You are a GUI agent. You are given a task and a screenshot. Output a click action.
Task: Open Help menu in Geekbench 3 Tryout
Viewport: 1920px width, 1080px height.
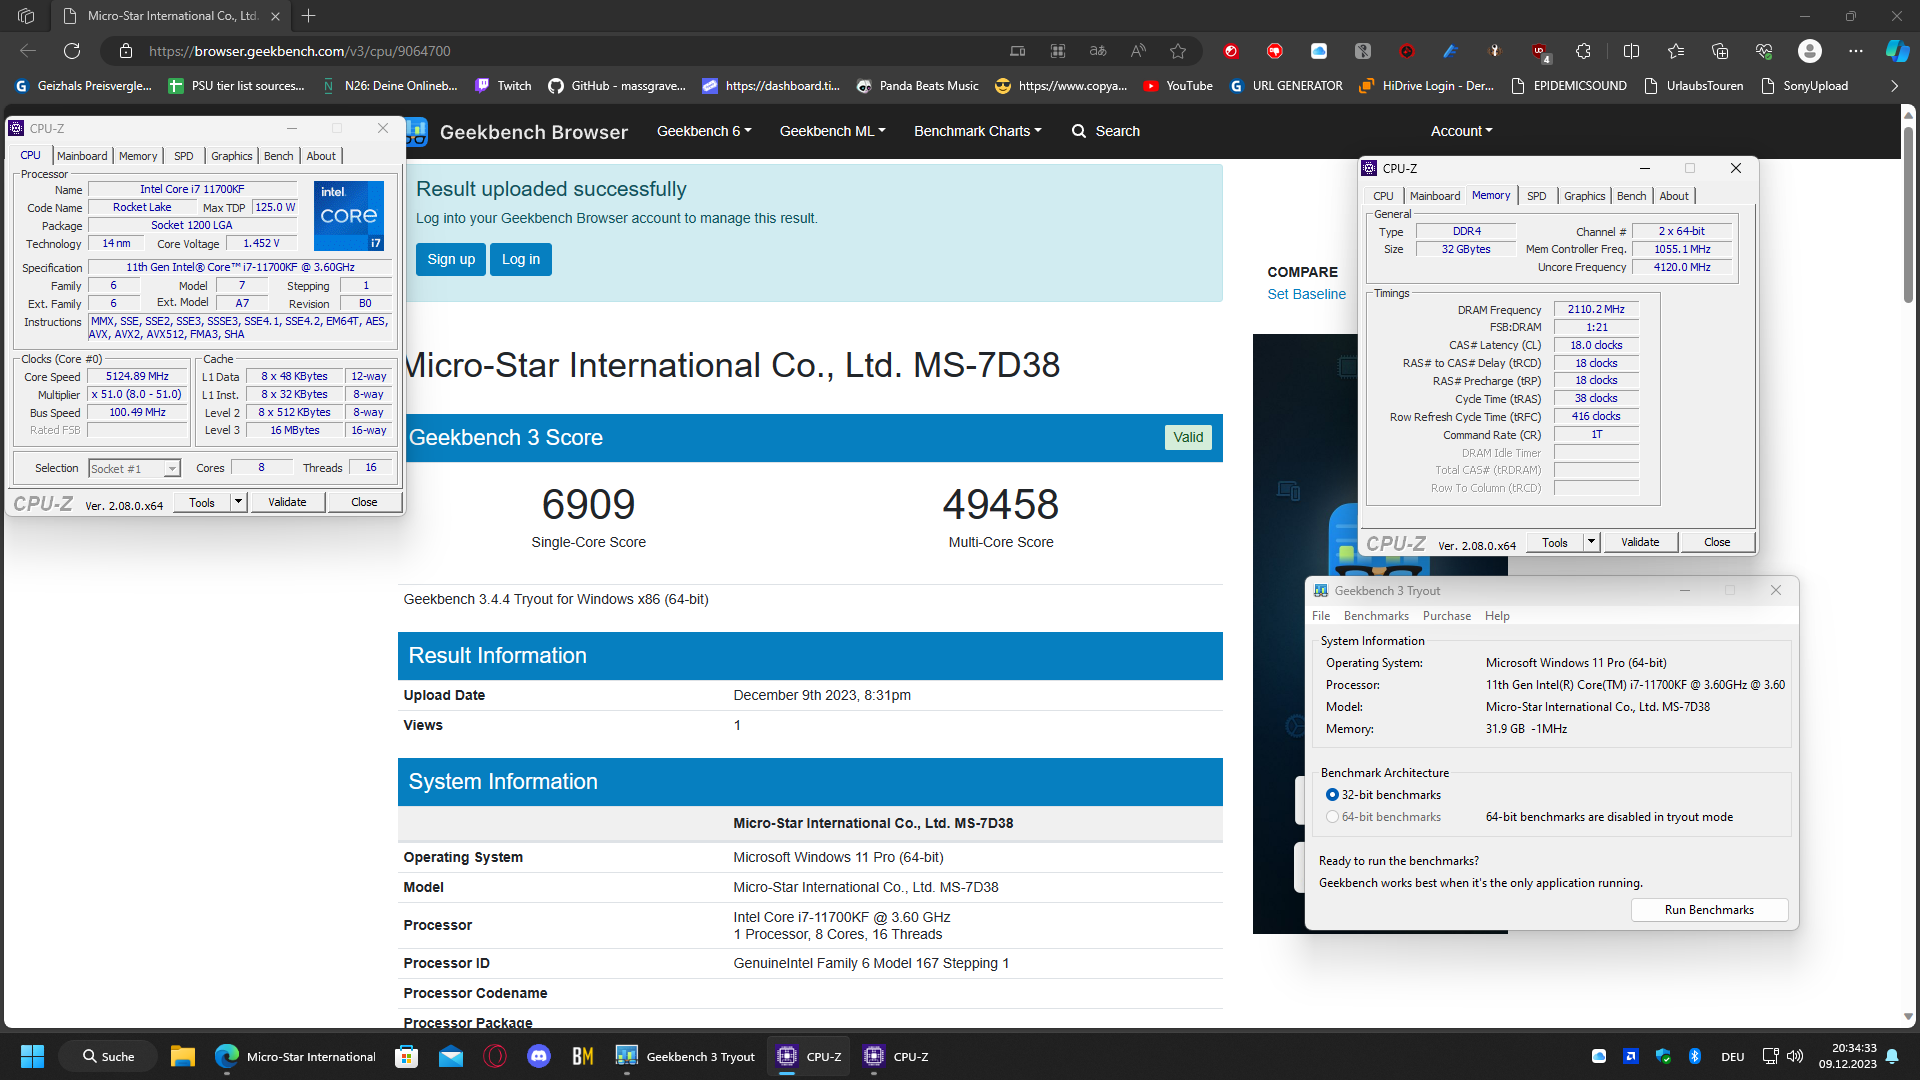pyautogui.click(x=1497, y=616)
